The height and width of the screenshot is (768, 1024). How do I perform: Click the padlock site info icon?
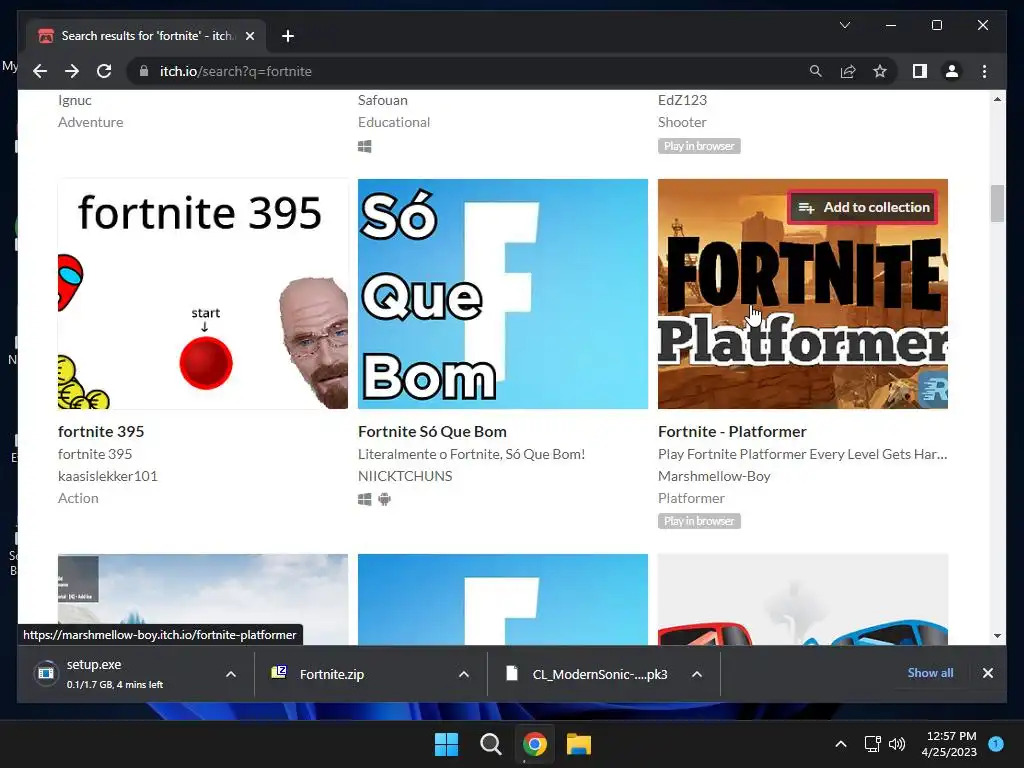pos(144,71)
